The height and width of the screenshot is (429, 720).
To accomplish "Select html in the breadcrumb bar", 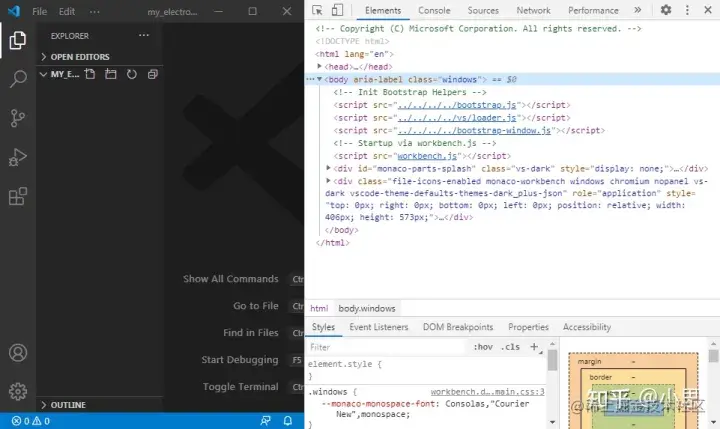I will (x=319, y=308).
